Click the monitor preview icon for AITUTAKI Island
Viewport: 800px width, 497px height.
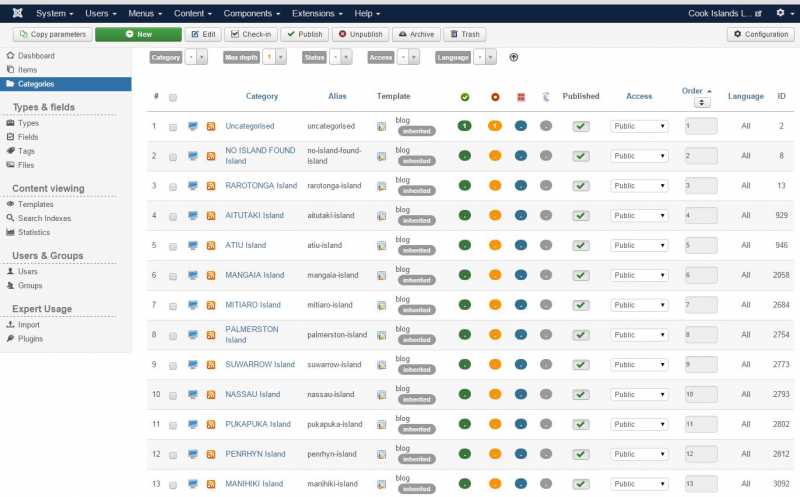click(193, 216)
